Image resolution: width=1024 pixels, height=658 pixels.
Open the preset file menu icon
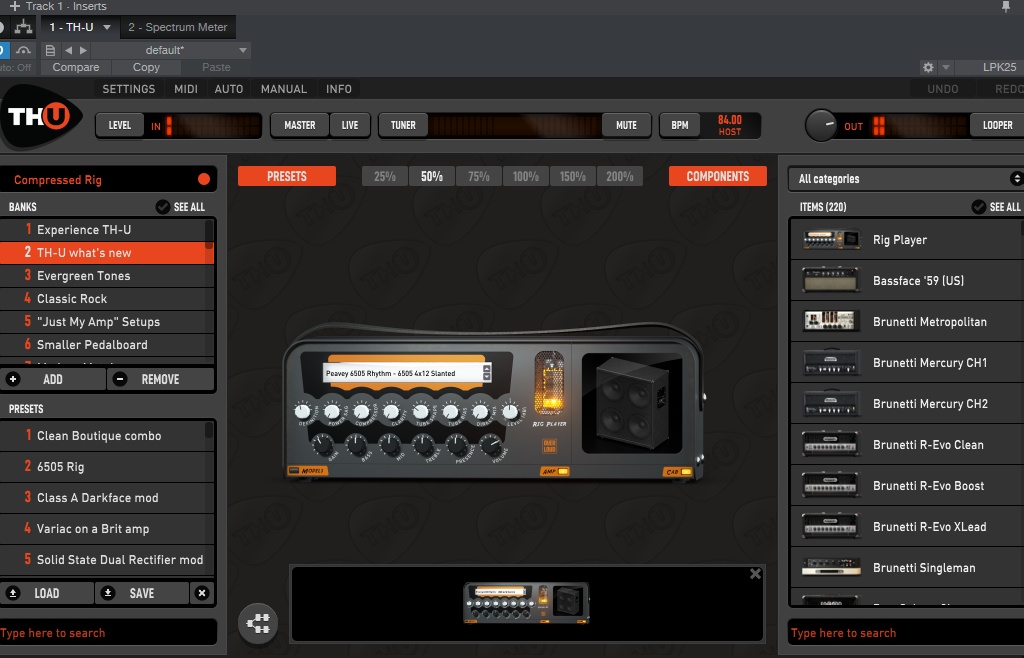[50, 50]
